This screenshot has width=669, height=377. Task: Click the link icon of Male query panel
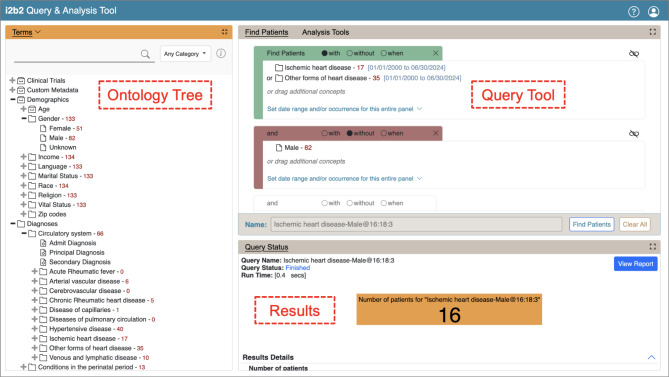point(634,134)
